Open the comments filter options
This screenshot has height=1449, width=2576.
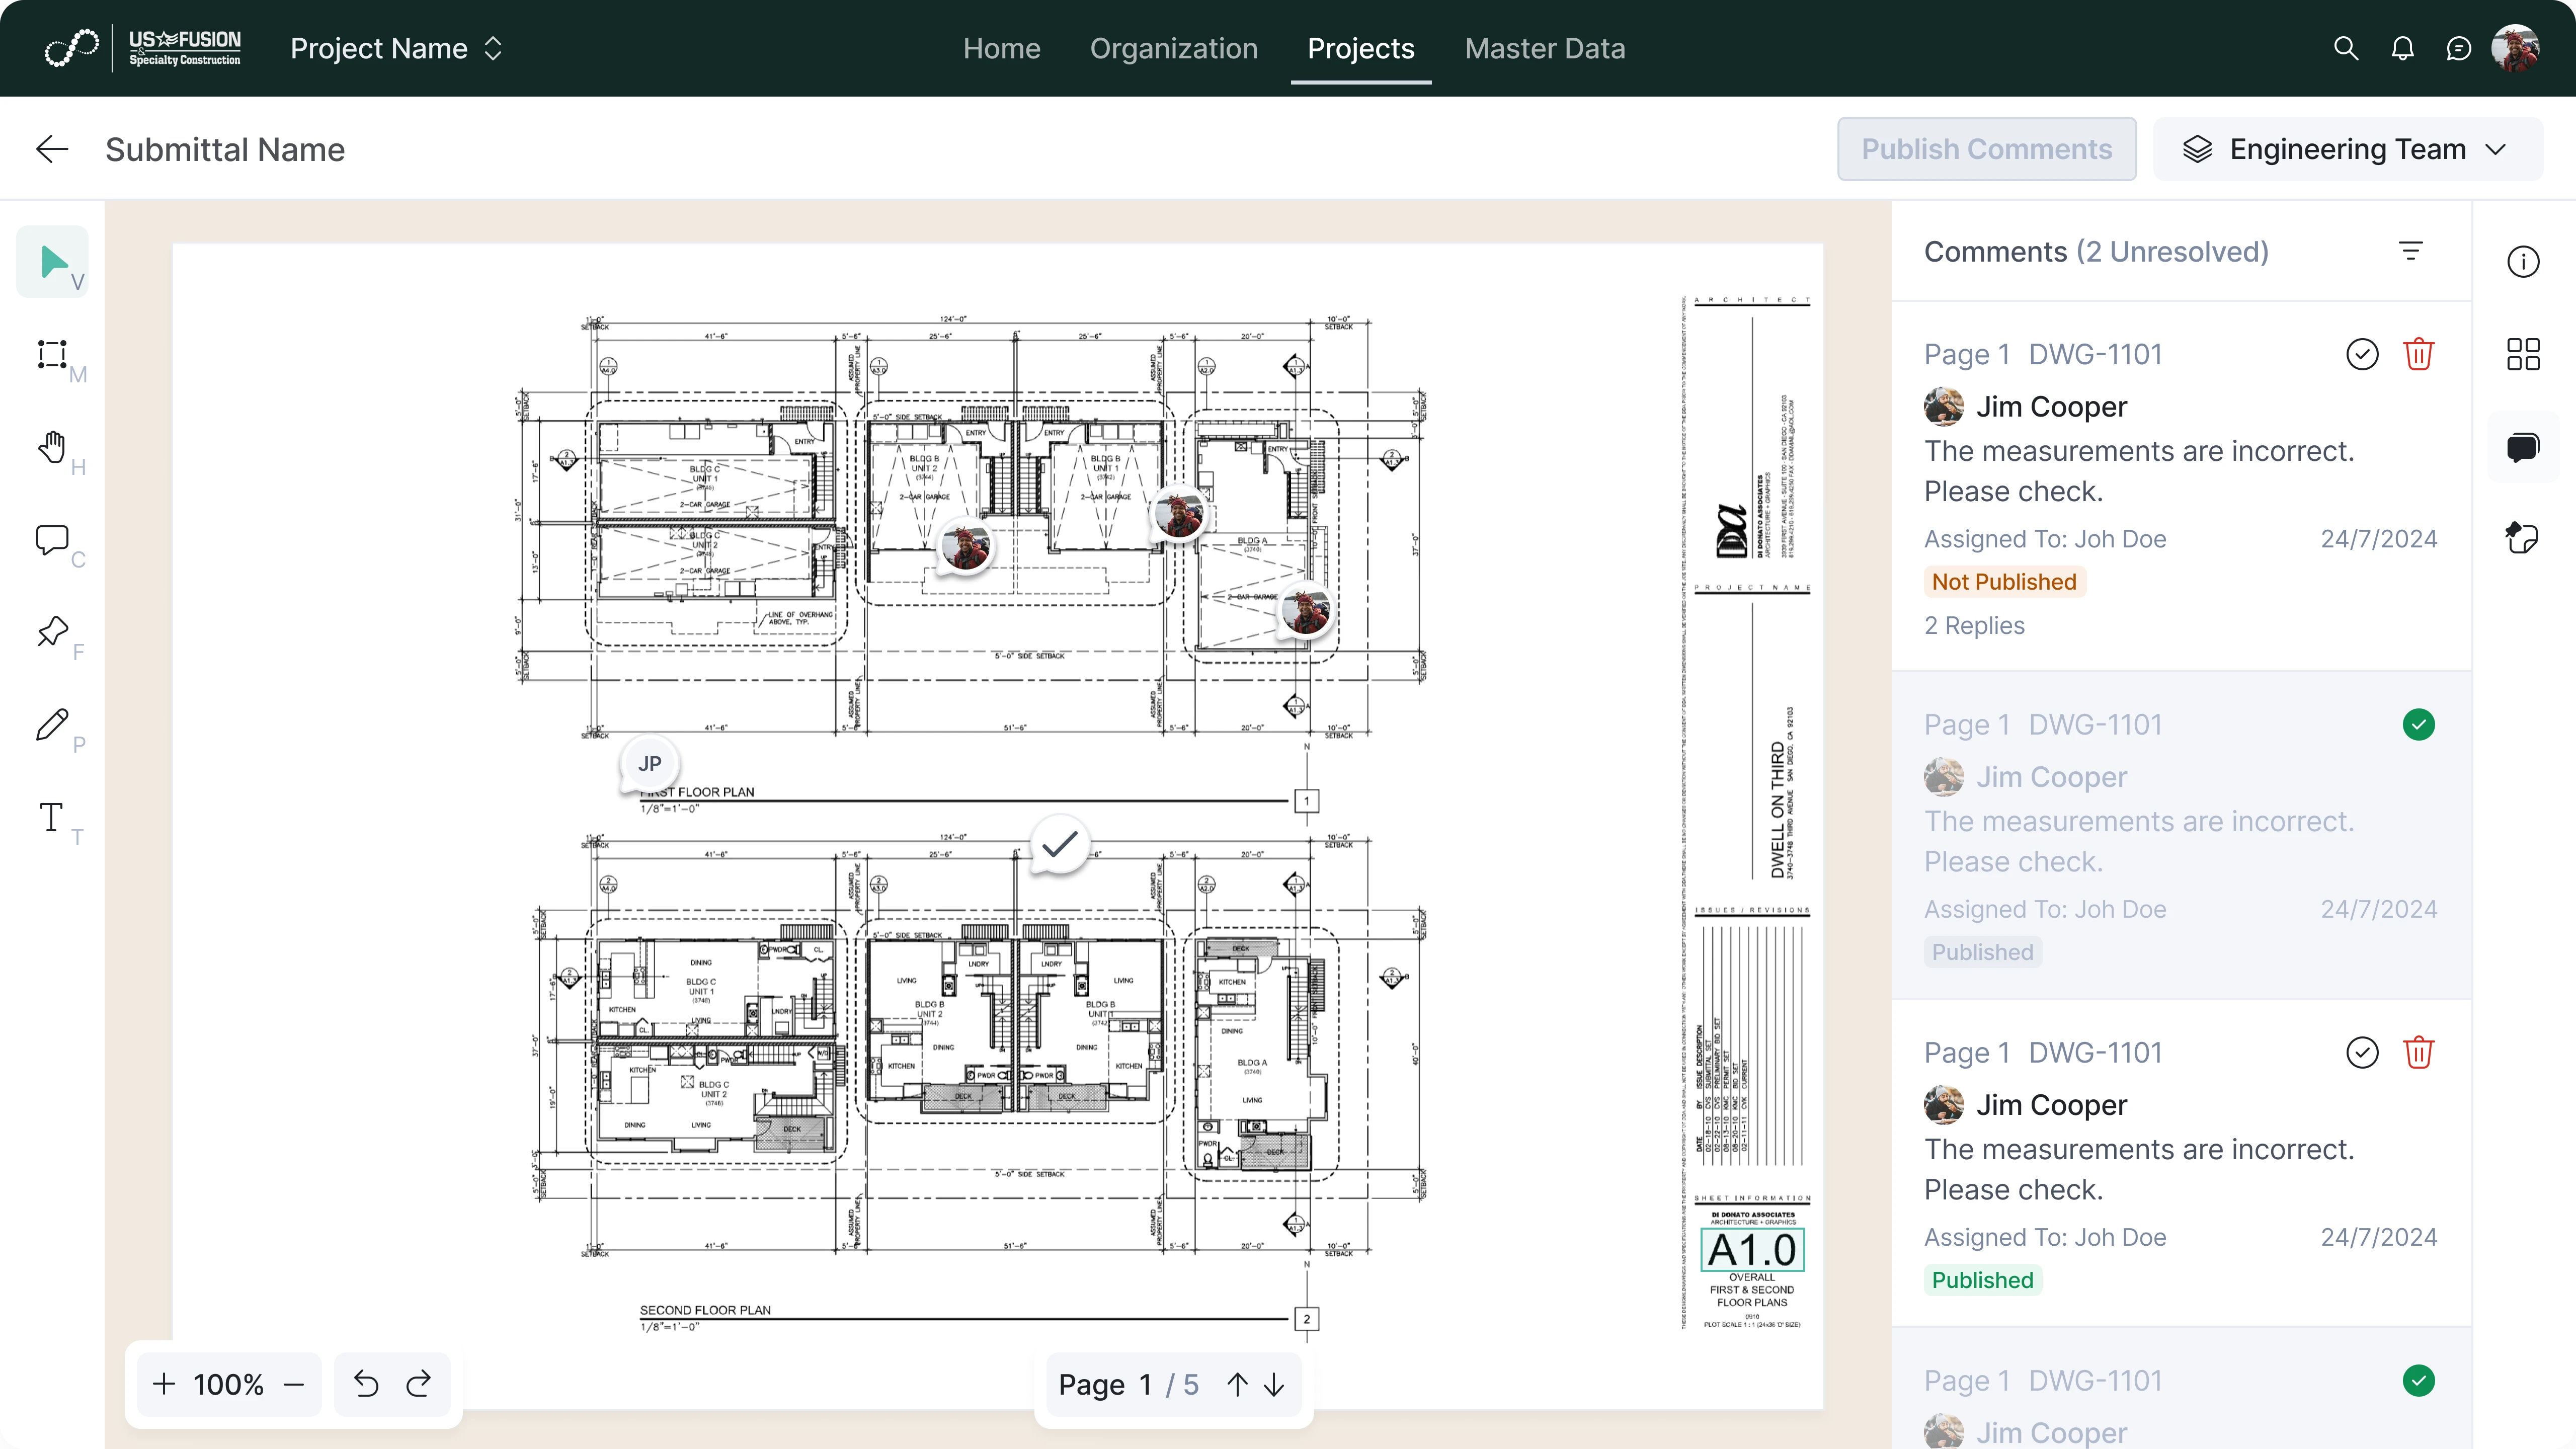tap(2412, 250)
